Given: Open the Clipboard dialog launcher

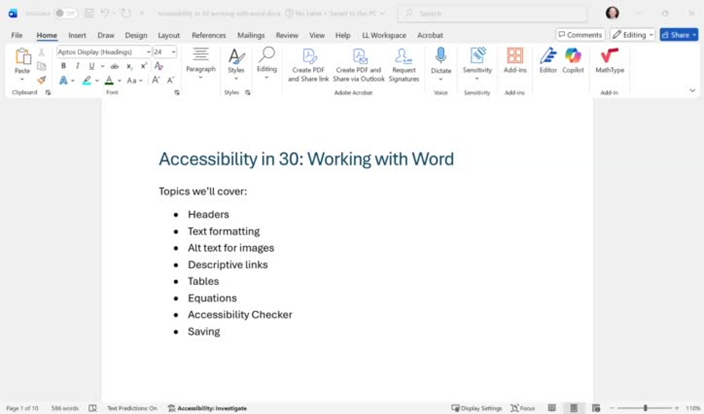Looking at the screenshot, I should (48, 92).
